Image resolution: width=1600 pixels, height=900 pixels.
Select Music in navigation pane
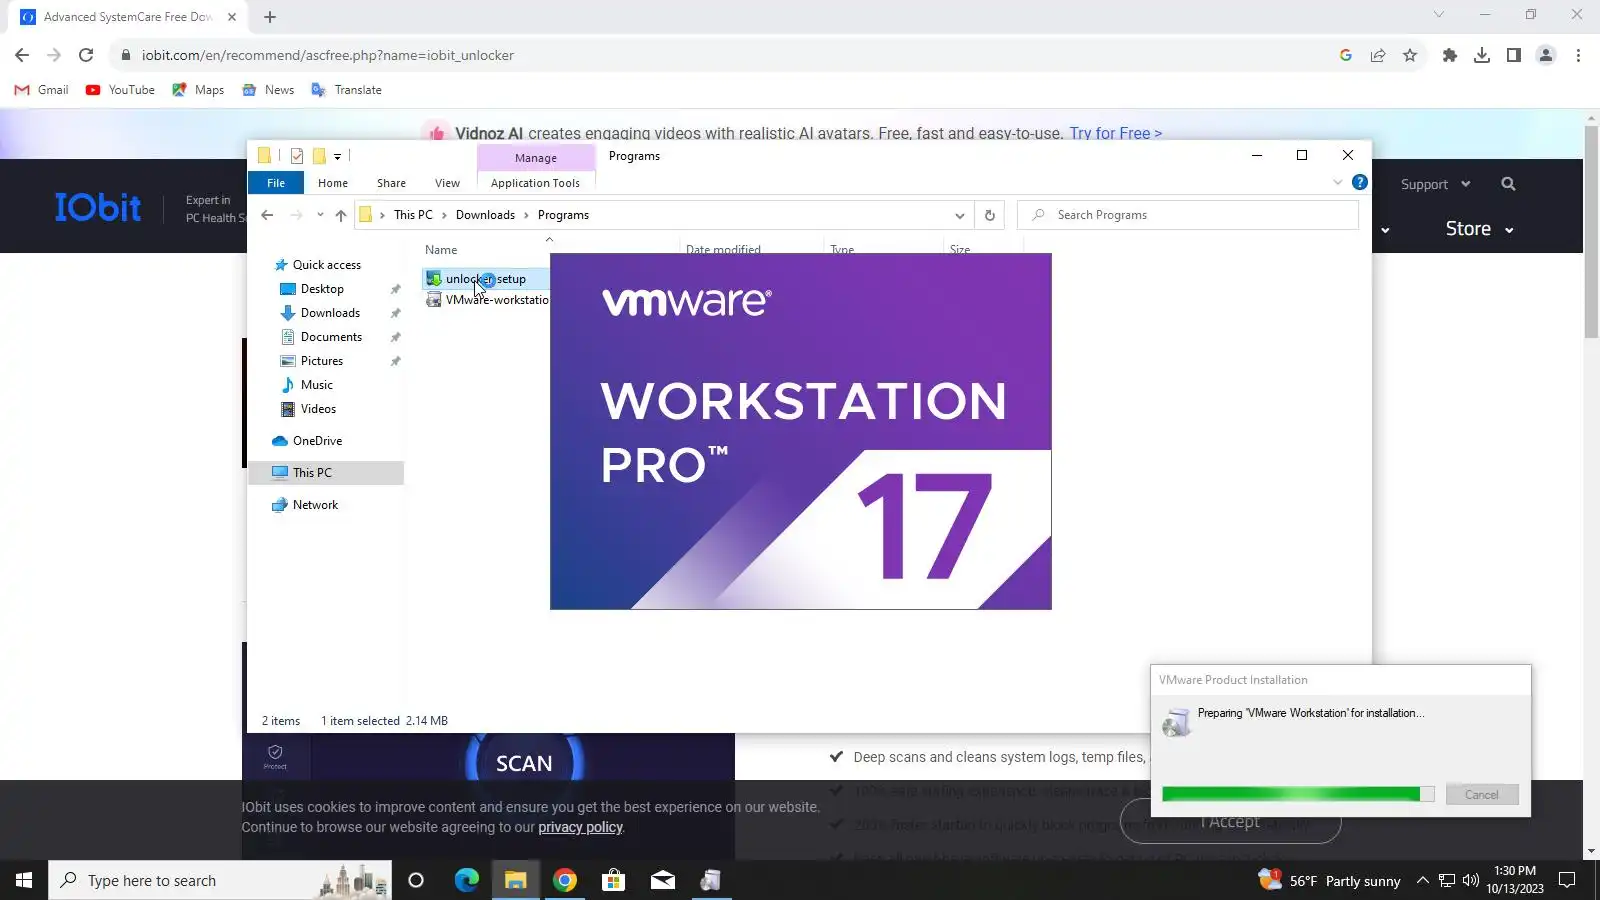coord(317,385)
